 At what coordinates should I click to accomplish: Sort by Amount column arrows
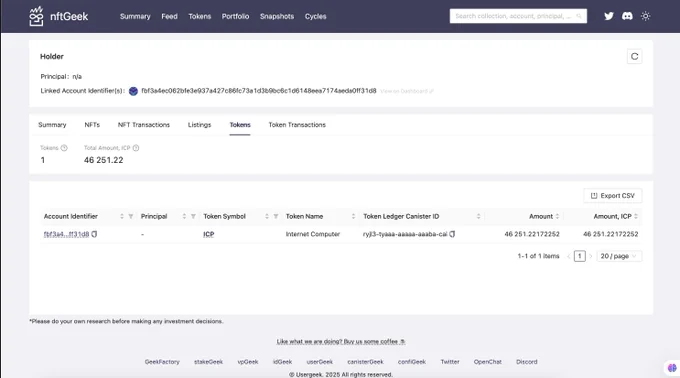coord(557,216)
